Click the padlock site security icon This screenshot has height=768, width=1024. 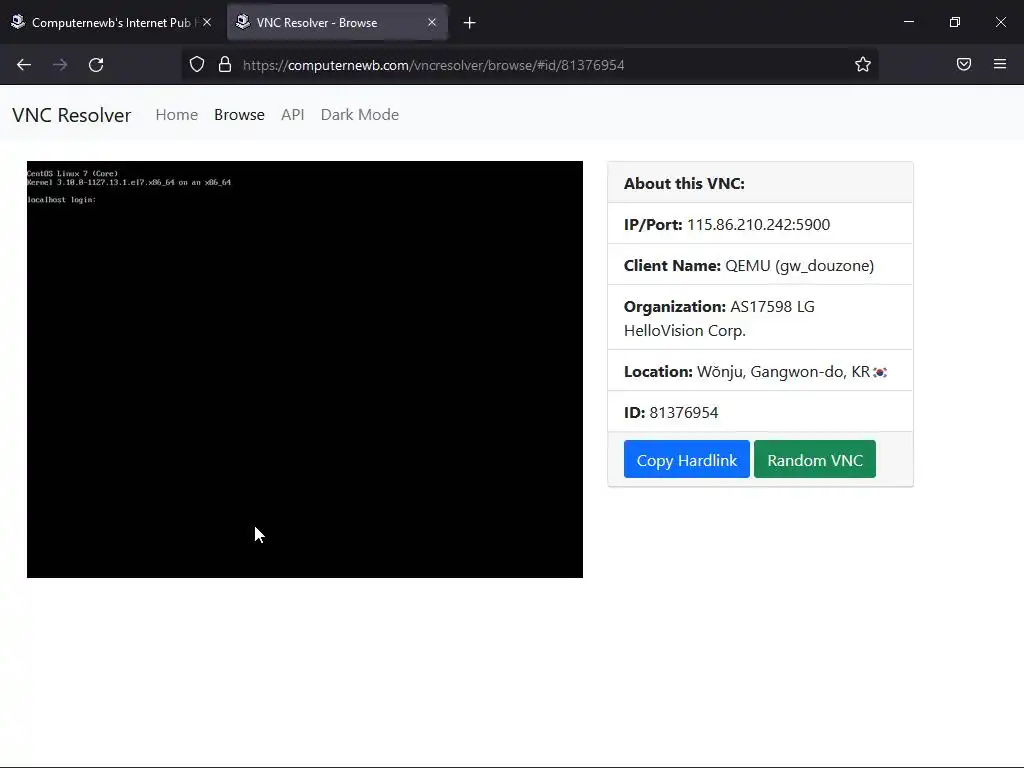(225, 65)
